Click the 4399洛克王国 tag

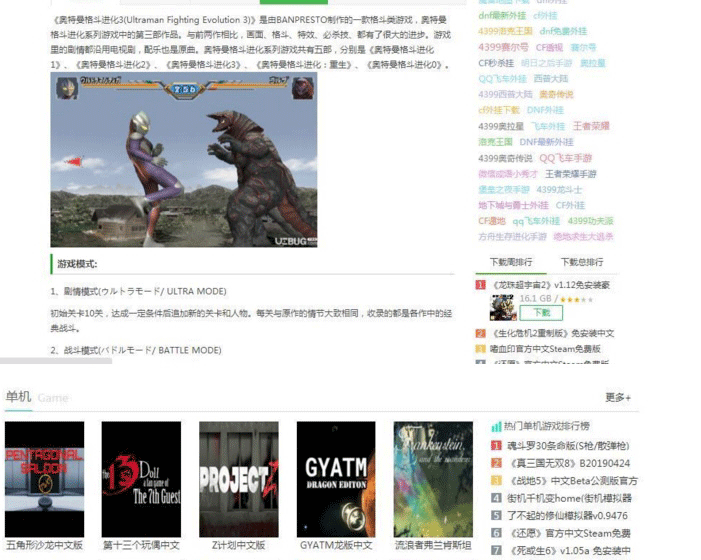(x=505, y=31)
